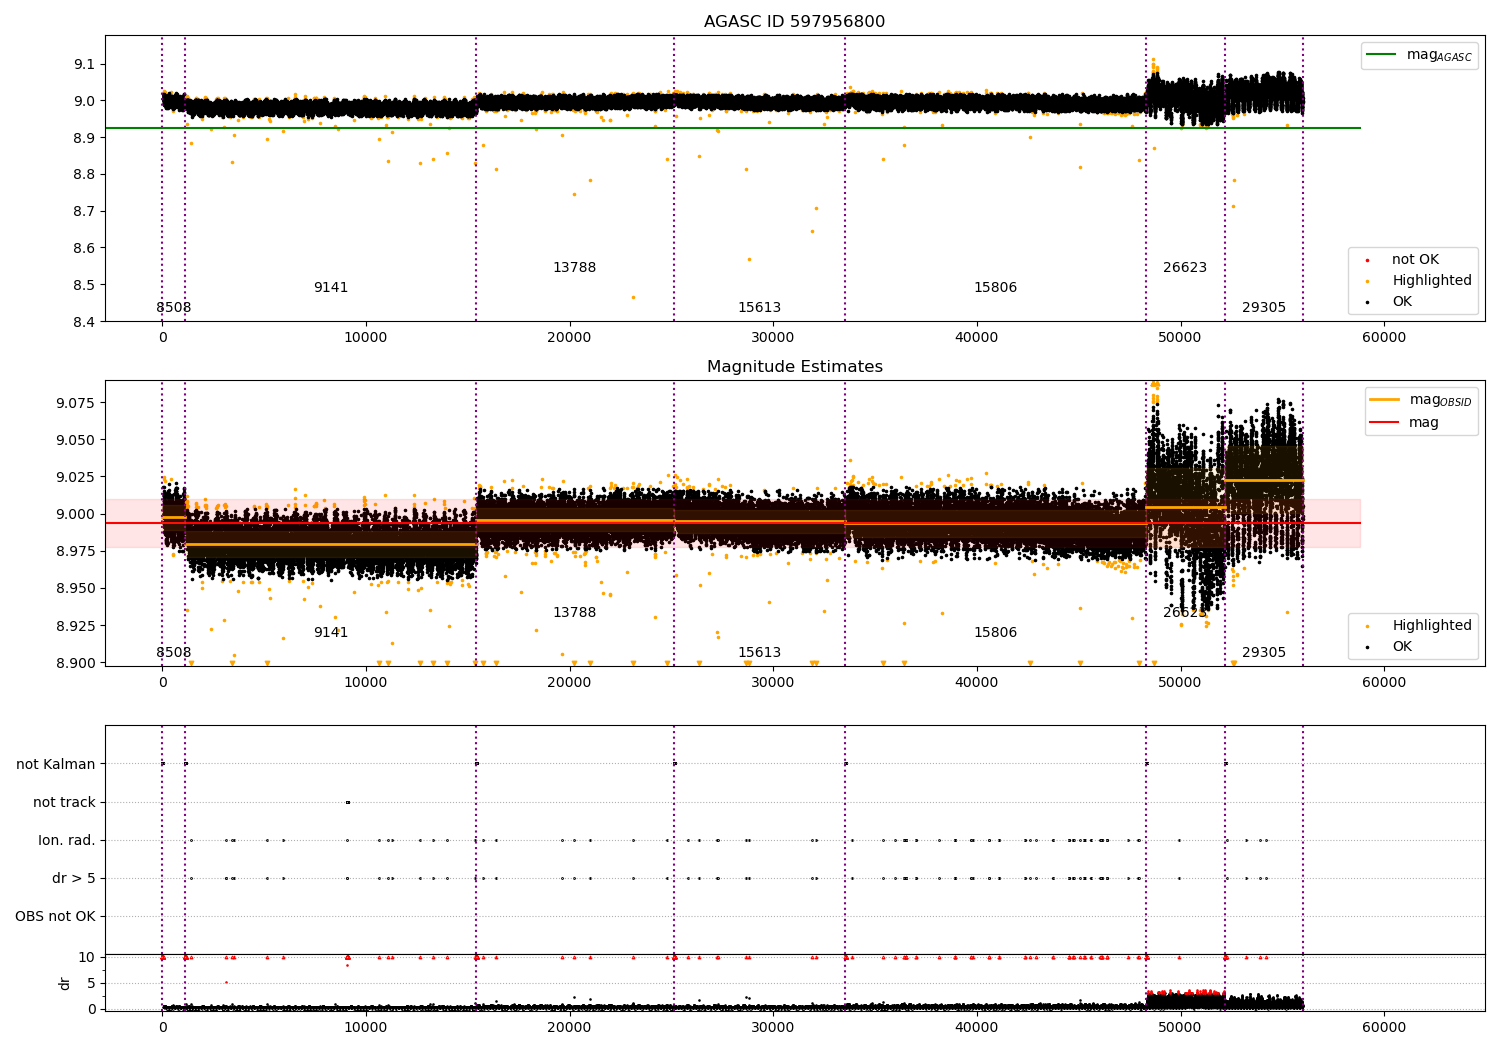Click the 'dr' axis label
This screenshot has width=1500, height=1050.
coord(65,983)
